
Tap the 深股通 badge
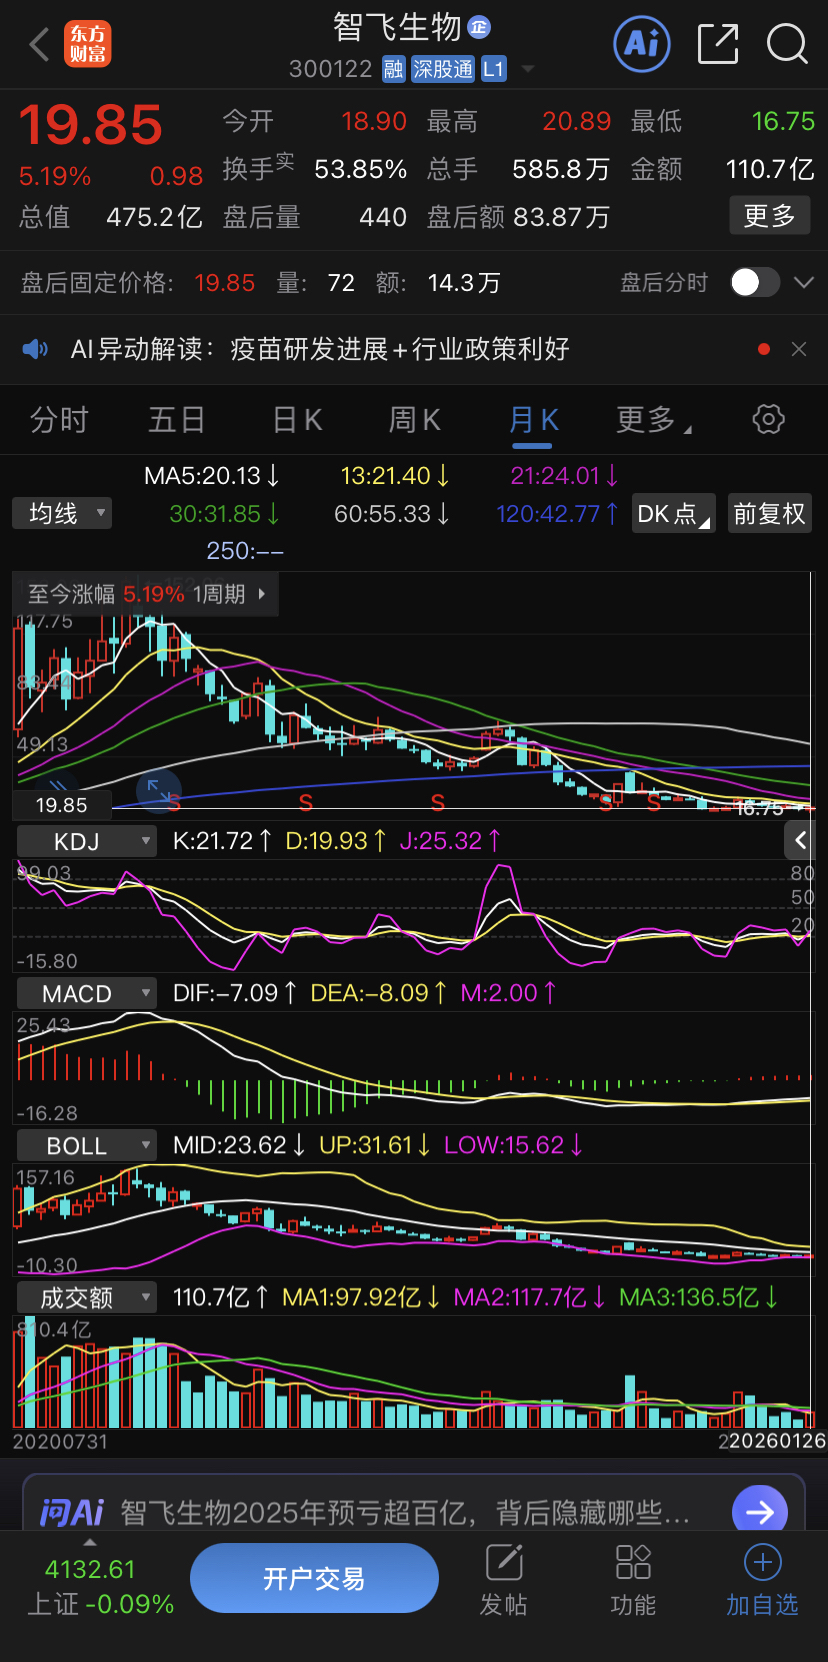pyautogui.click(x=443, y=69)
